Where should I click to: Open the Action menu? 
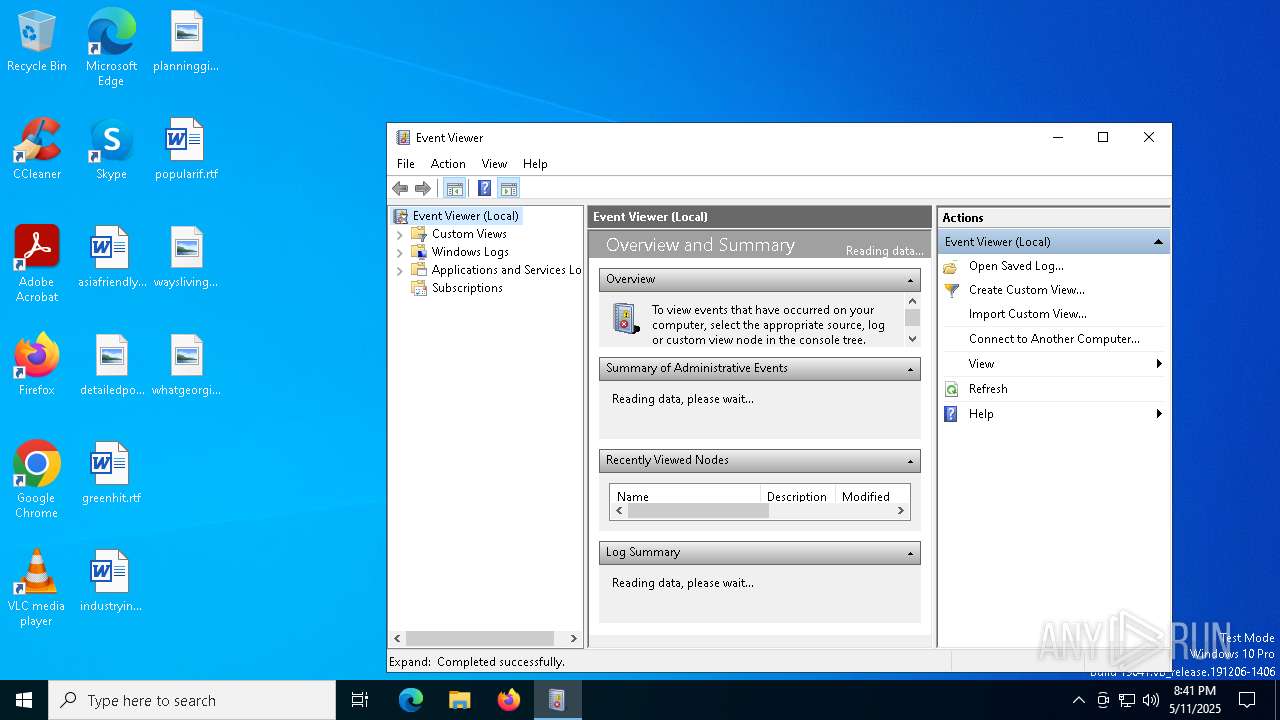point(448,164)
